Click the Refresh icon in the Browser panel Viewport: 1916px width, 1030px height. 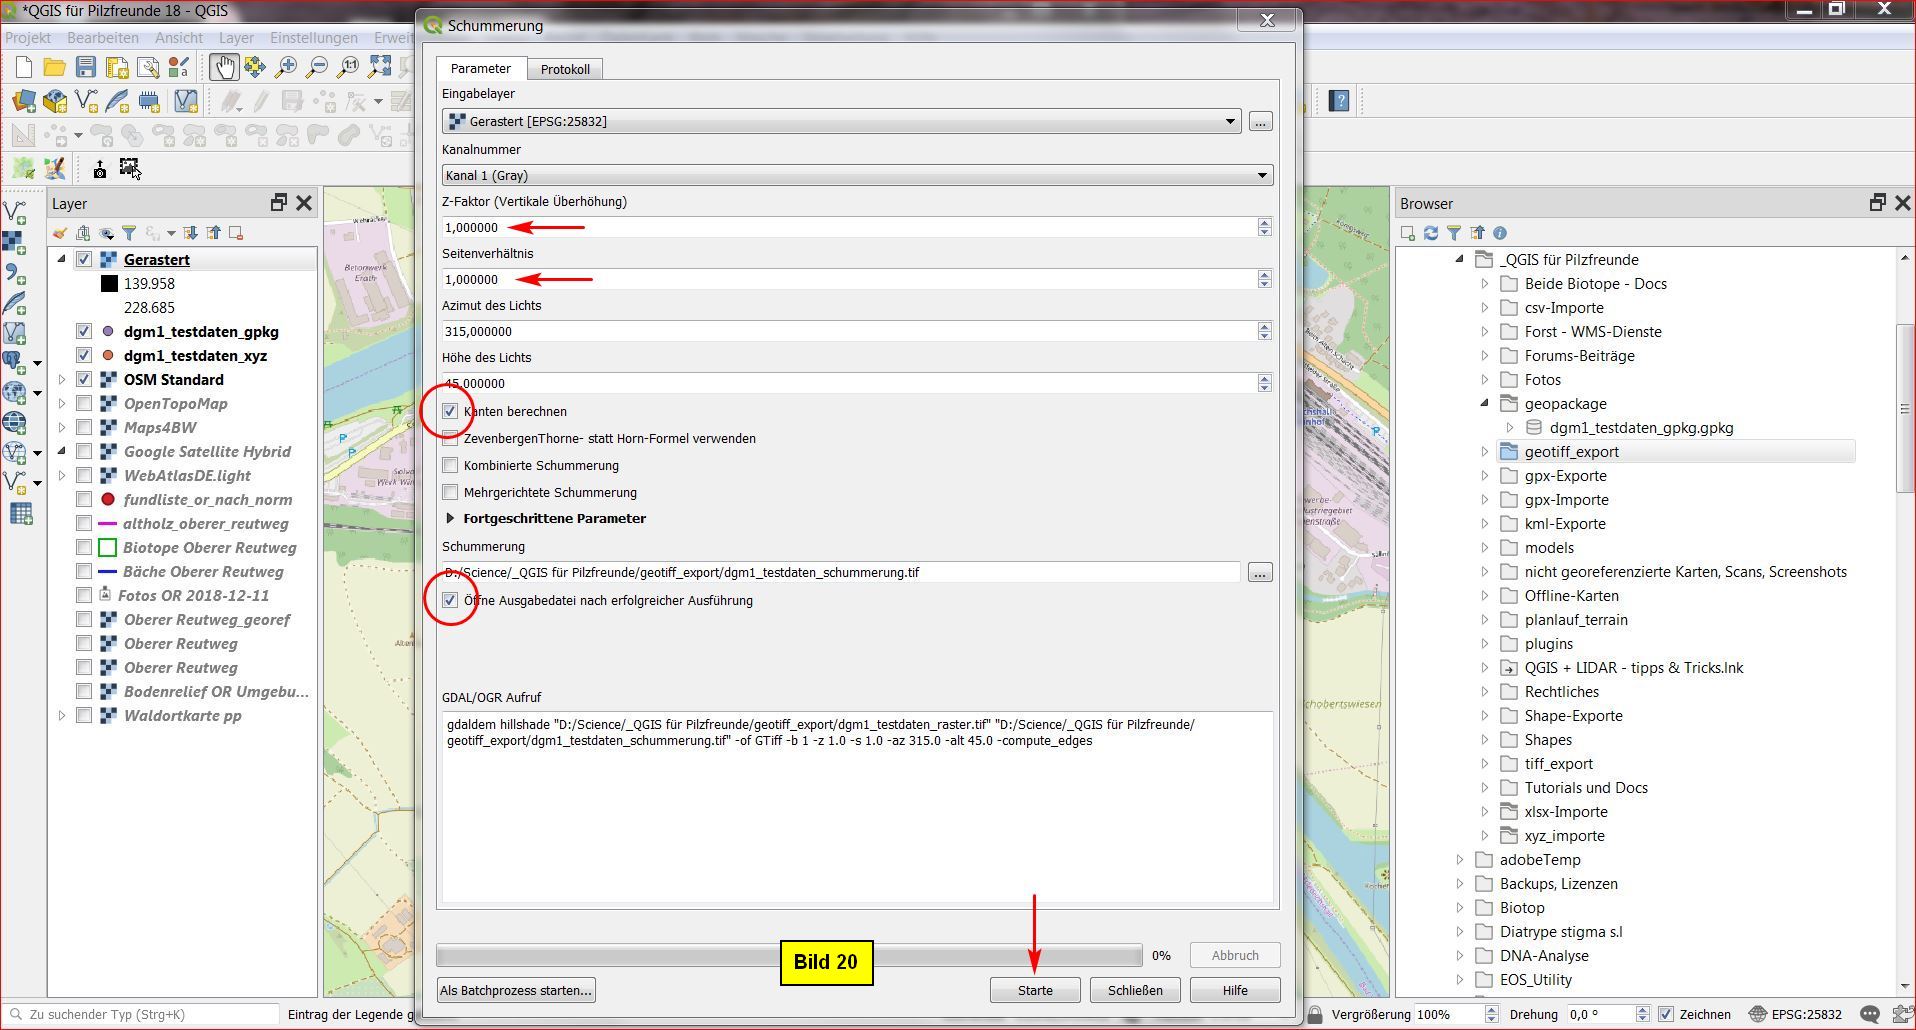pyautogui.click(x=1431, y=233)
